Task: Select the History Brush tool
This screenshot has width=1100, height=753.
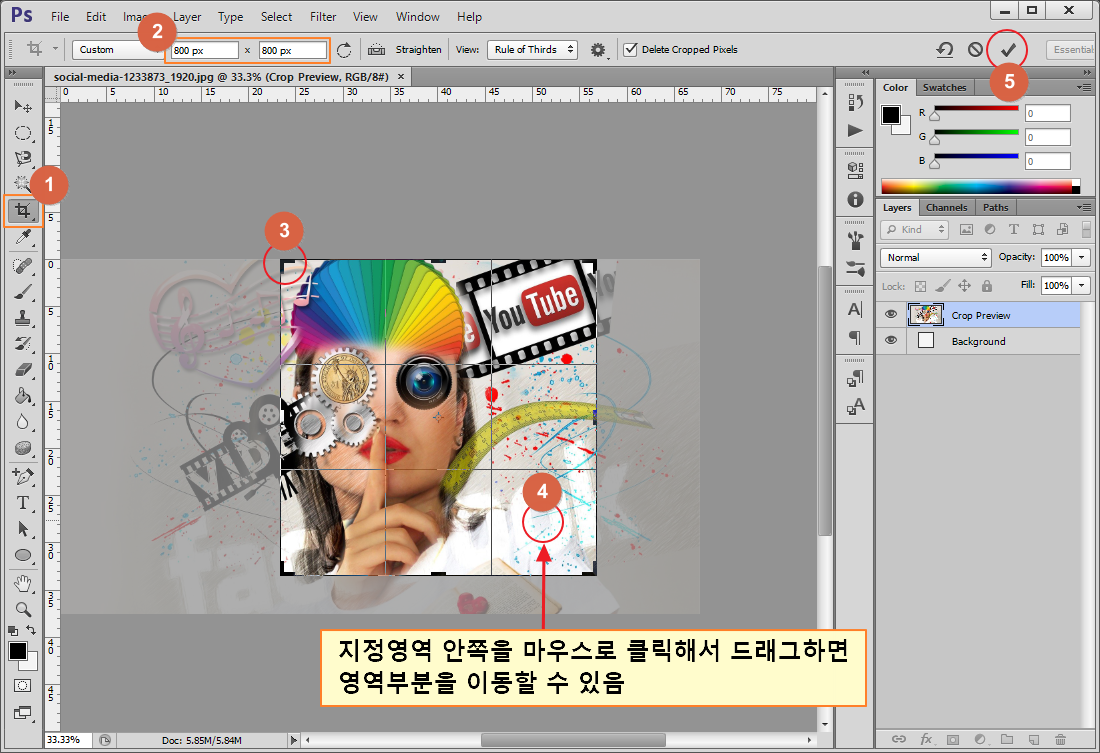Action: coord(23,344)
